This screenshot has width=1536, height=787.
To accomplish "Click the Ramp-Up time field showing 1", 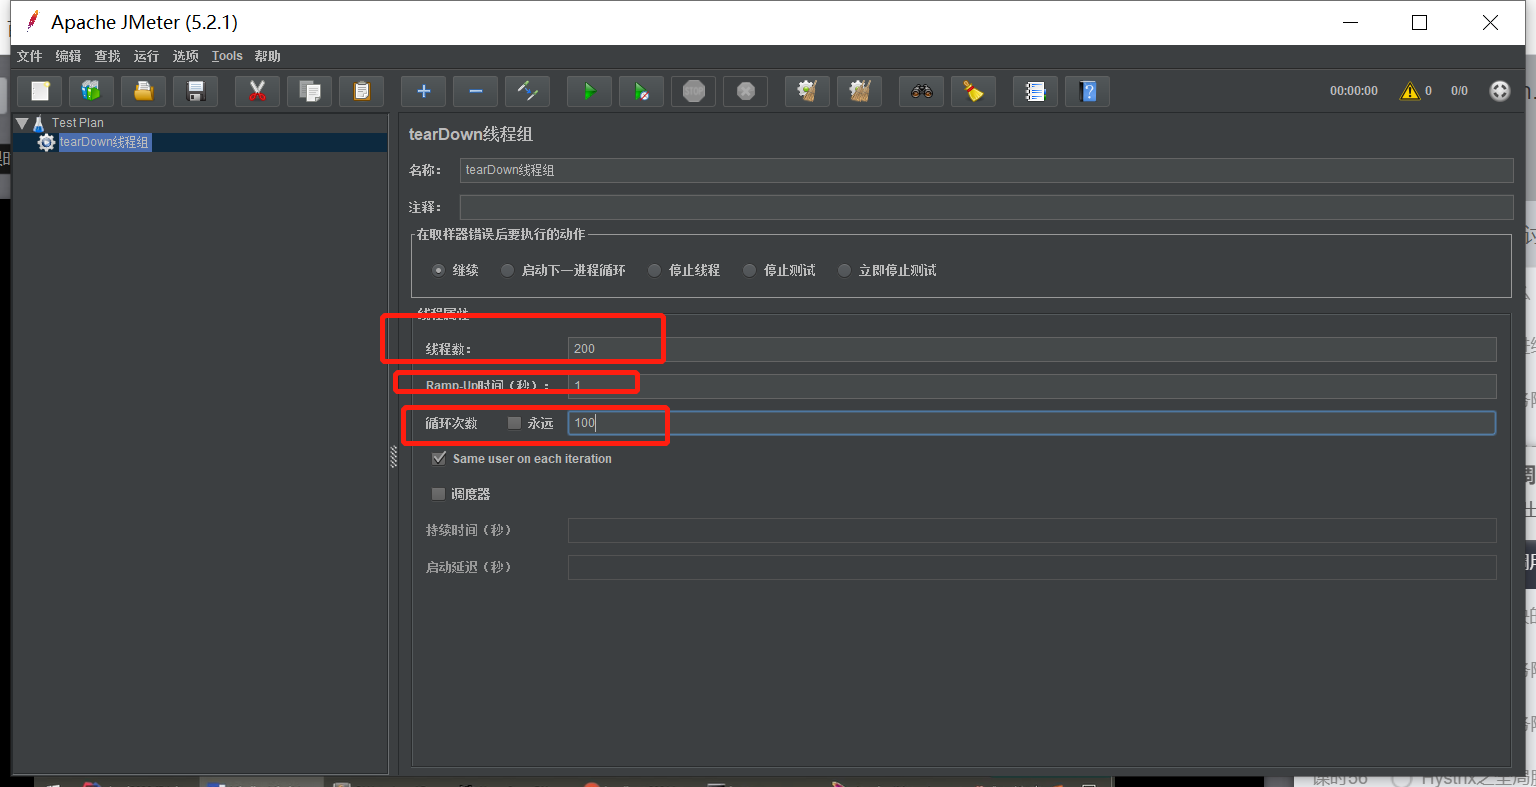I will point(1032,386).
